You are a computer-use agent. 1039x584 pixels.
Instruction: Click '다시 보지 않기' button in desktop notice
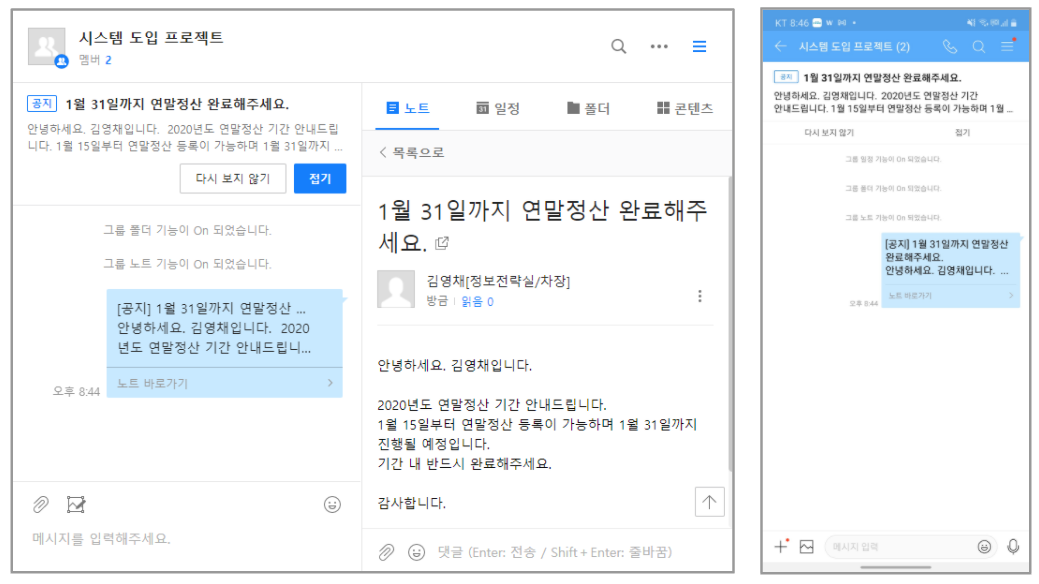(233, 178)
